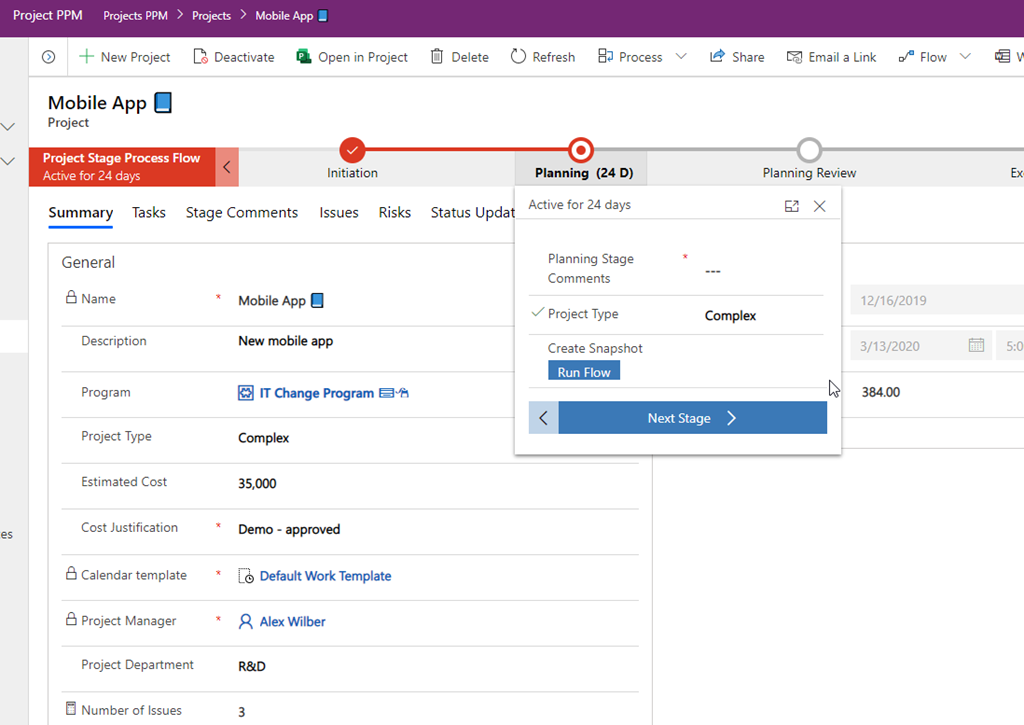The image size is (1024, 725).
Task: Click the lock icon beside Project Manager
Action: point(71,619)
